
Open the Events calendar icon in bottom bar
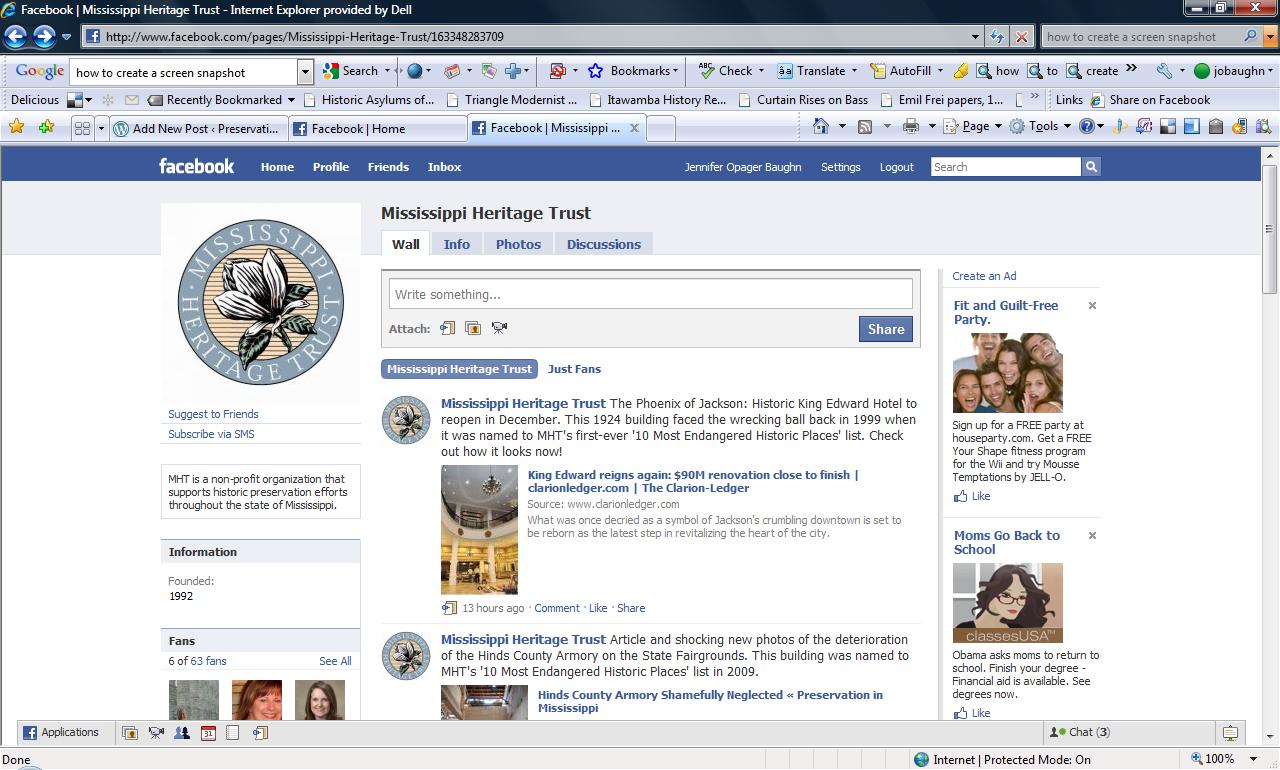click(208, 733)
